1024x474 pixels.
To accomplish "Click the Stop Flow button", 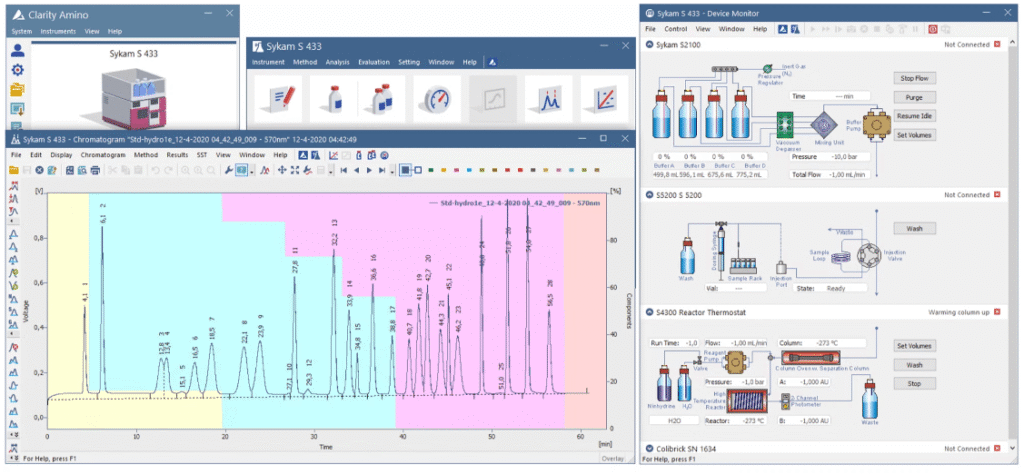I will pyautogui.click(x=914, y=78).
